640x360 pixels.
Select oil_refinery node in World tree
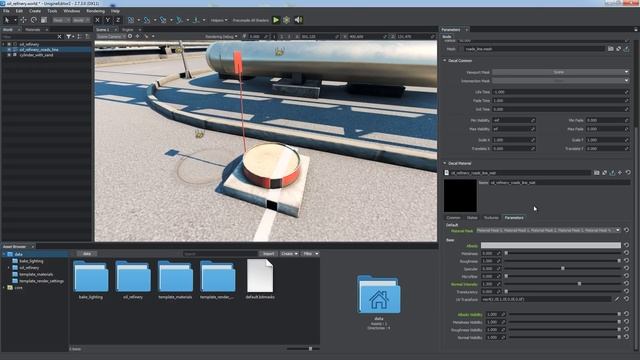[29, 44]
